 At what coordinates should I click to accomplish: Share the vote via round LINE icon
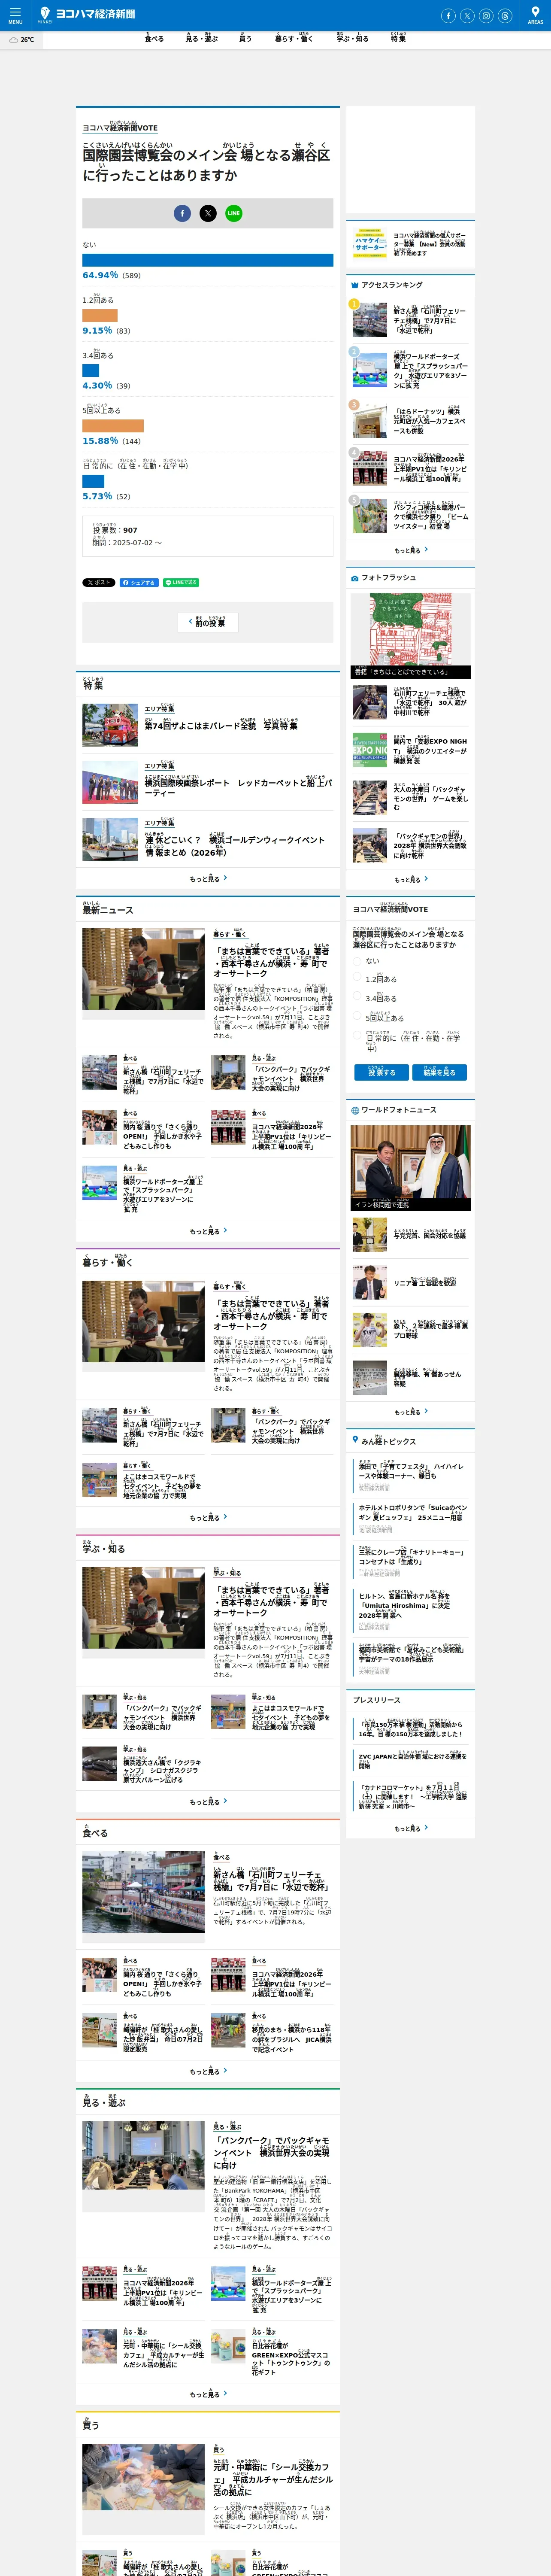coord(234,213)
